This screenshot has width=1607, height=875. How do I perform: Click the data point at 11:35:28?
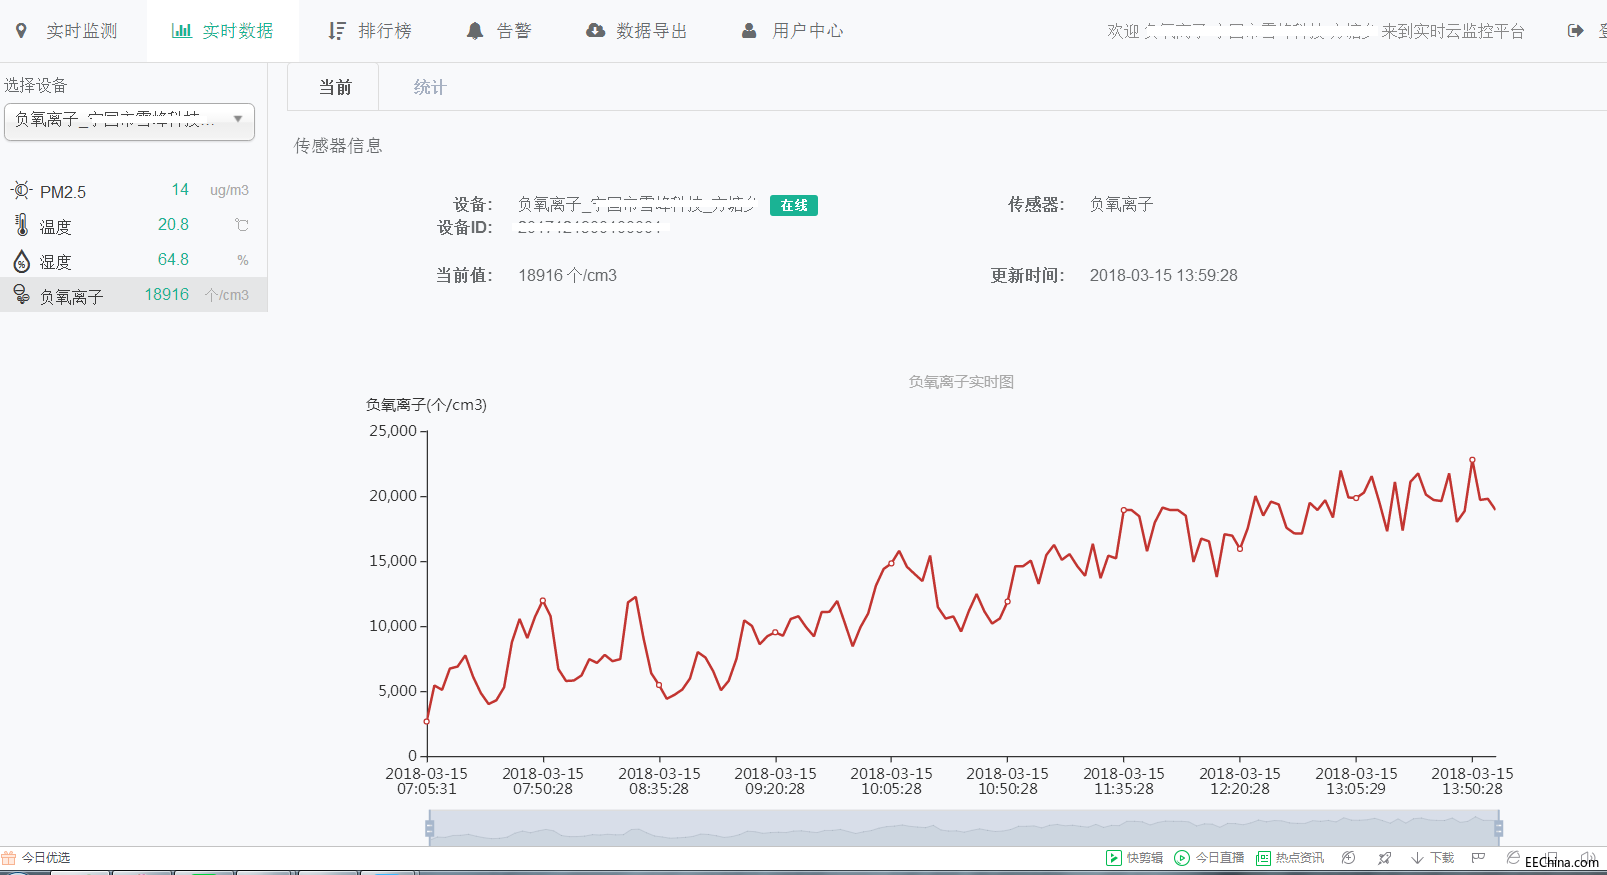click(x=1124, y=510)
